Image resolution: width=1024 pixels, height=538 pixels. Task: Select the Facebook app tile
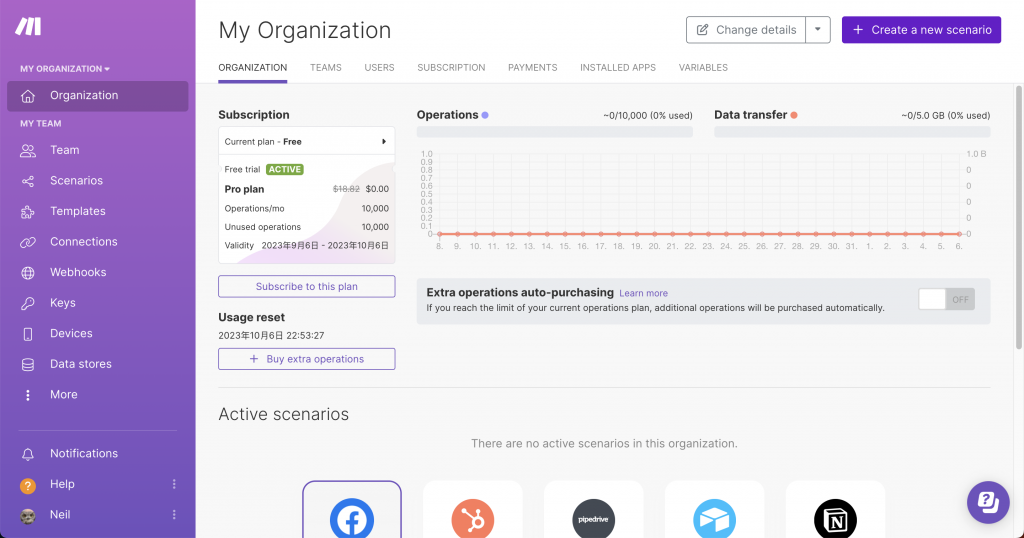point(352,510)
